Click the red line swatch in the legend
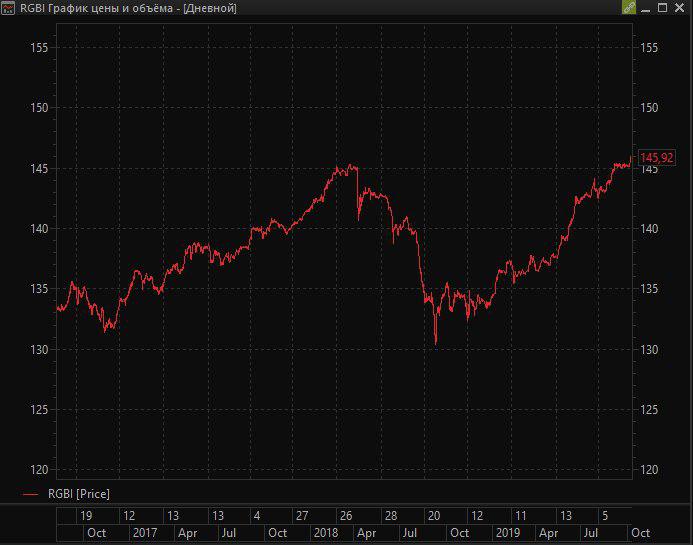The height and width of the screenshot is (545, 693). [x=29, y=494]
